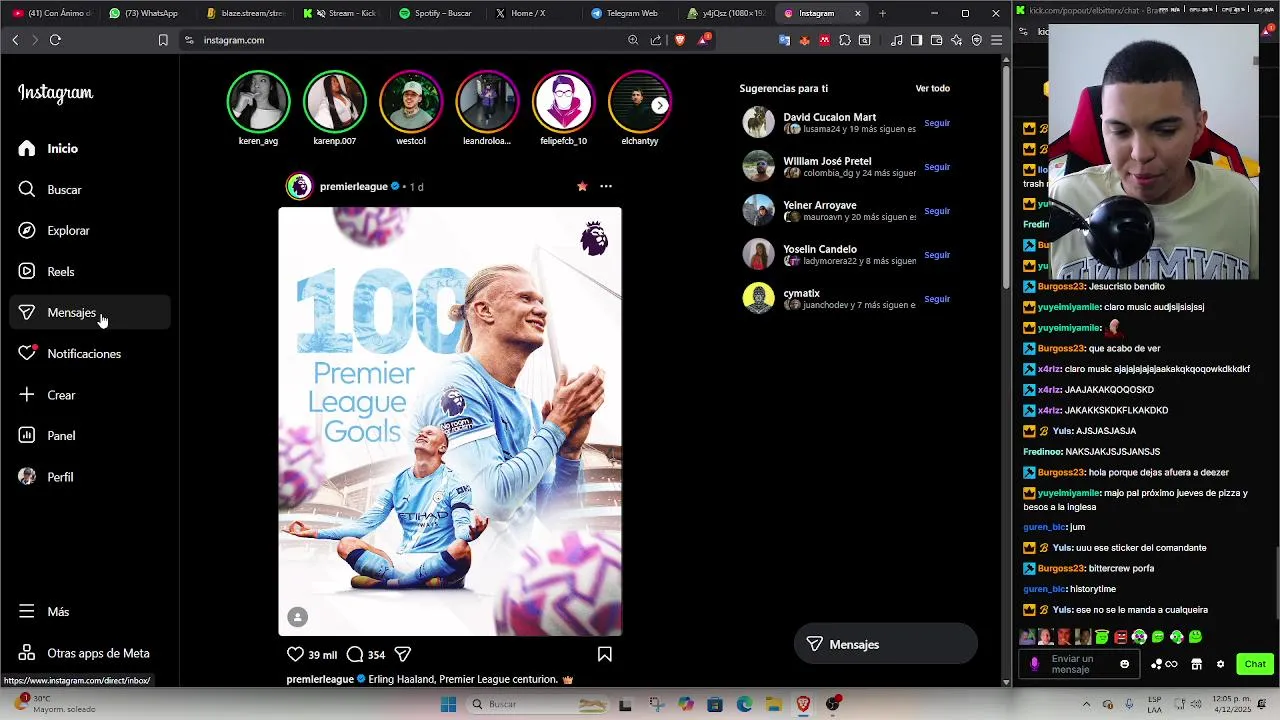View leandroloa's story
Viewport: 1280px width, 720px height.
[x=487, y=108]
